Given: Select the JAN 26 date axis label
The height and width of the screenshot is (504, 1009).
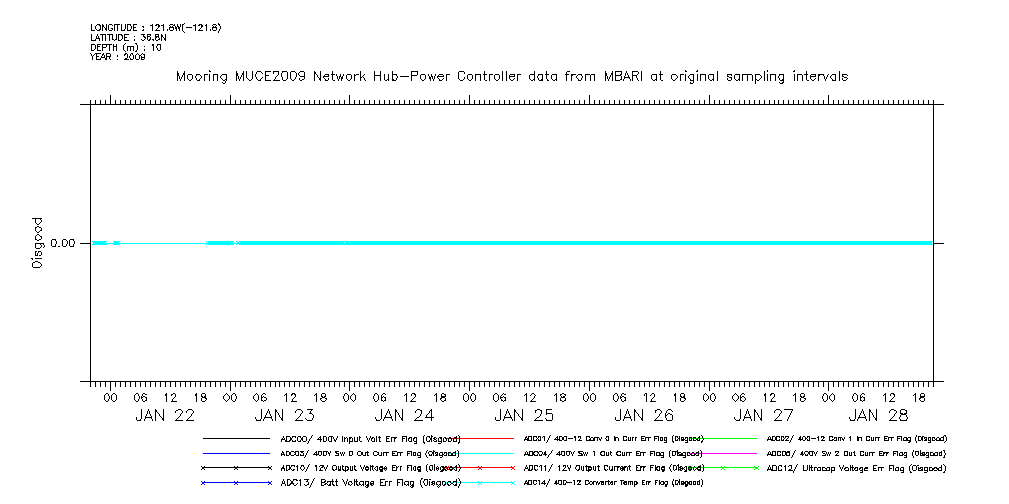Looking at the screenshot, I should [644, 415].
